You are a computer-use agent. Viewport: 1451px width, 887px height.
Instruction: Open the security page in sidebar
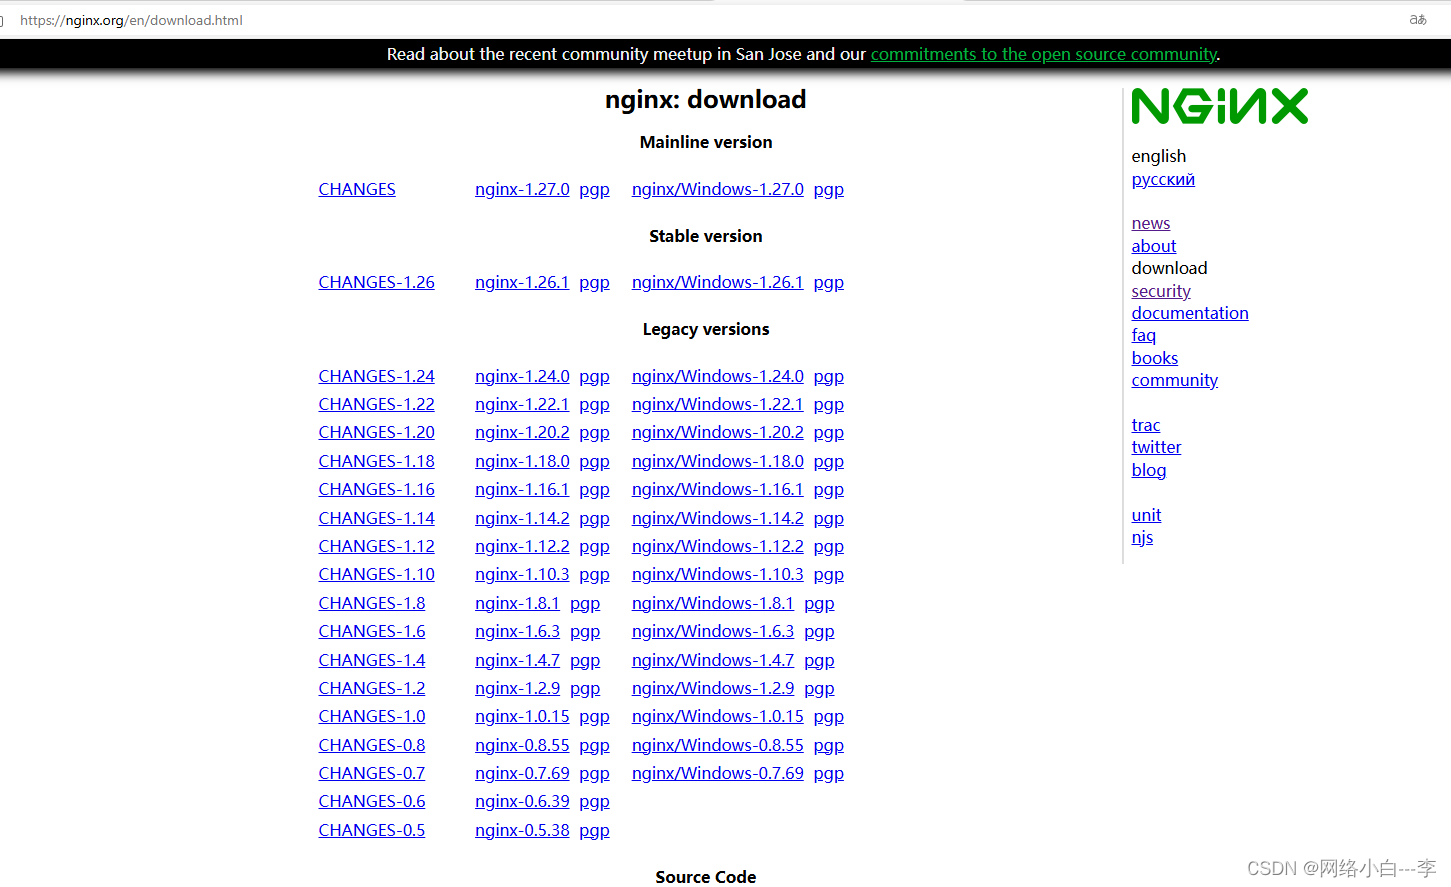(x=1161, y=291)
